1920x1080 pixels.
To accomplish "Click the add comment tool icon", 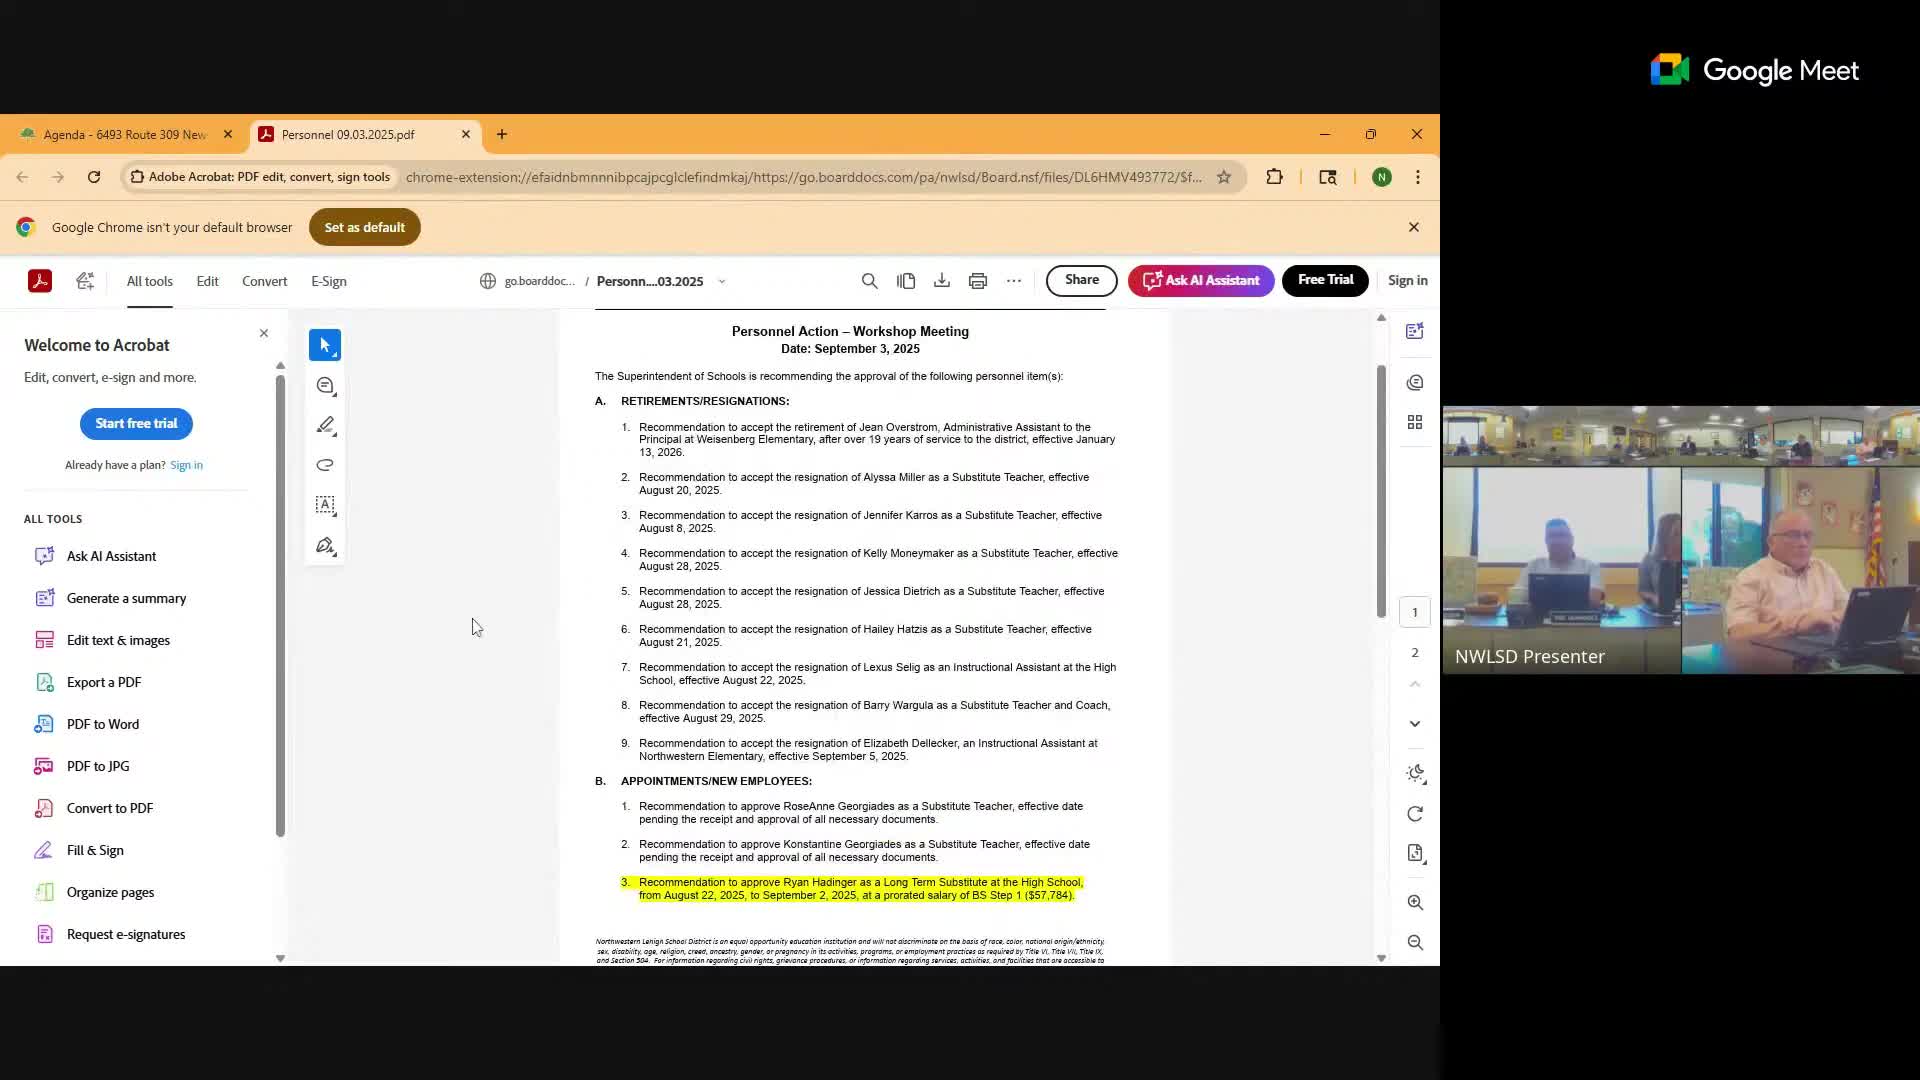I will [x=325, y=386].
